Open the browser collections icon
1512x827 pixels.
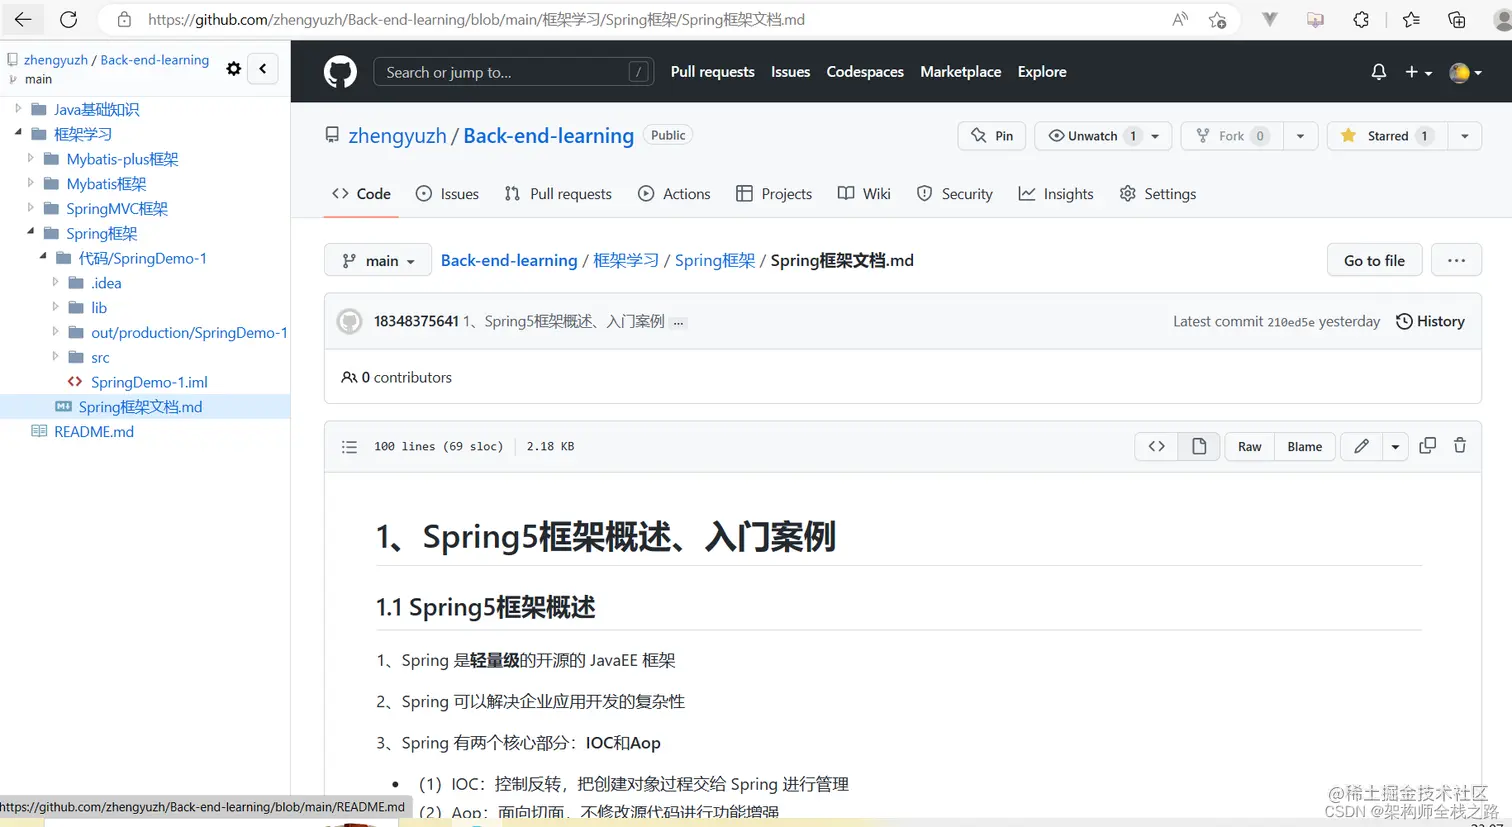(x=1456, y=19)
